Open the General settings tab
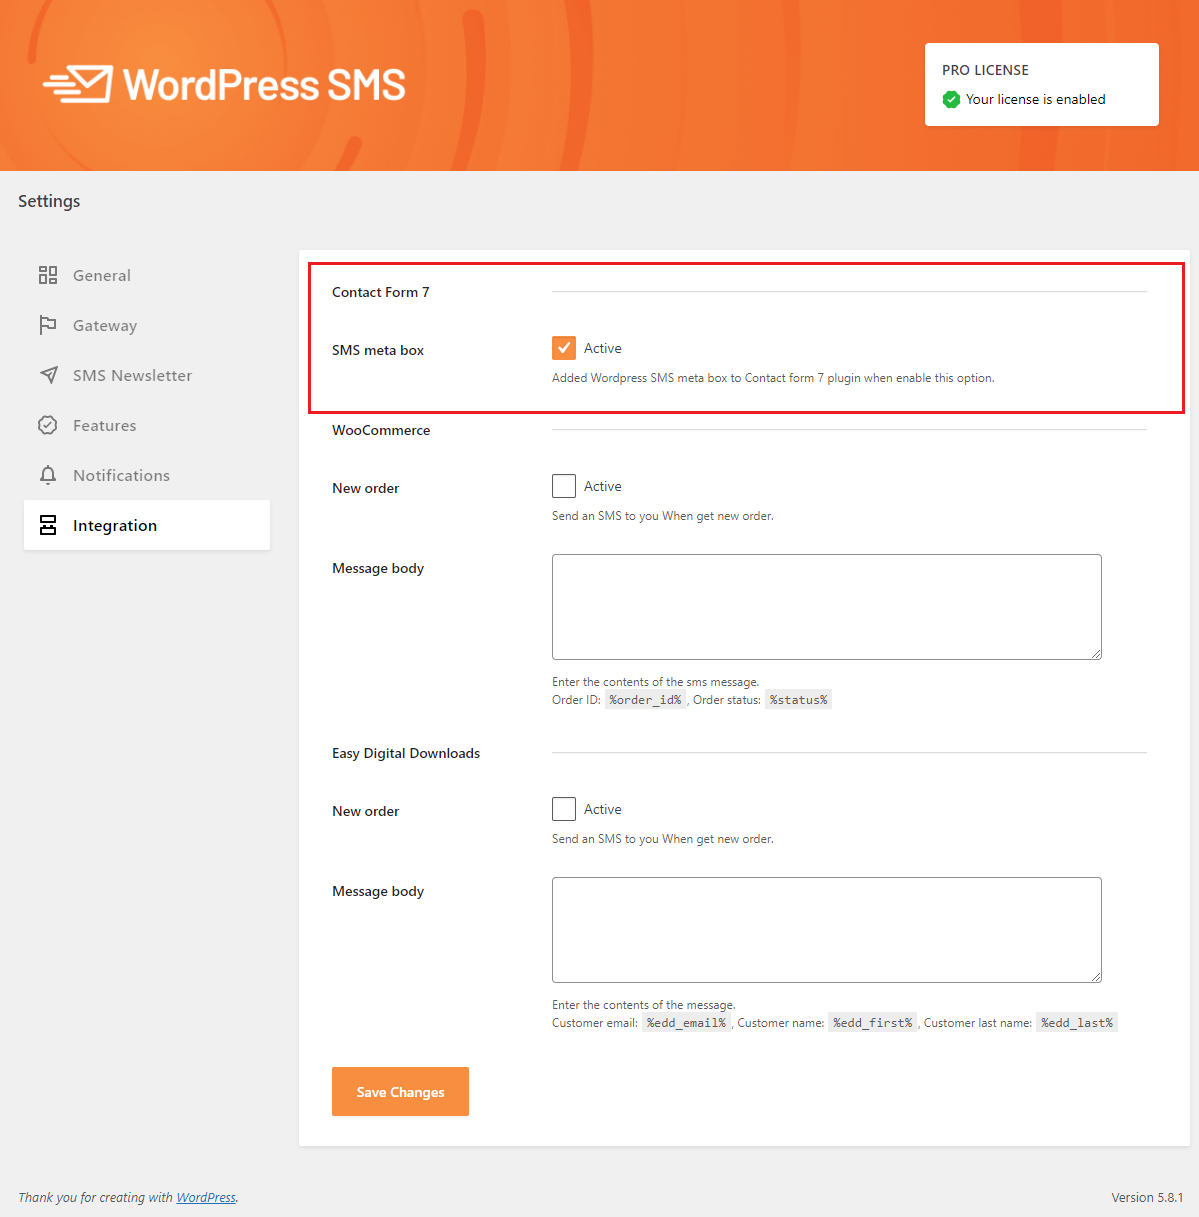Viewport: 1199px width, 1217px height. pyautogui.click(x=147, y=275)
